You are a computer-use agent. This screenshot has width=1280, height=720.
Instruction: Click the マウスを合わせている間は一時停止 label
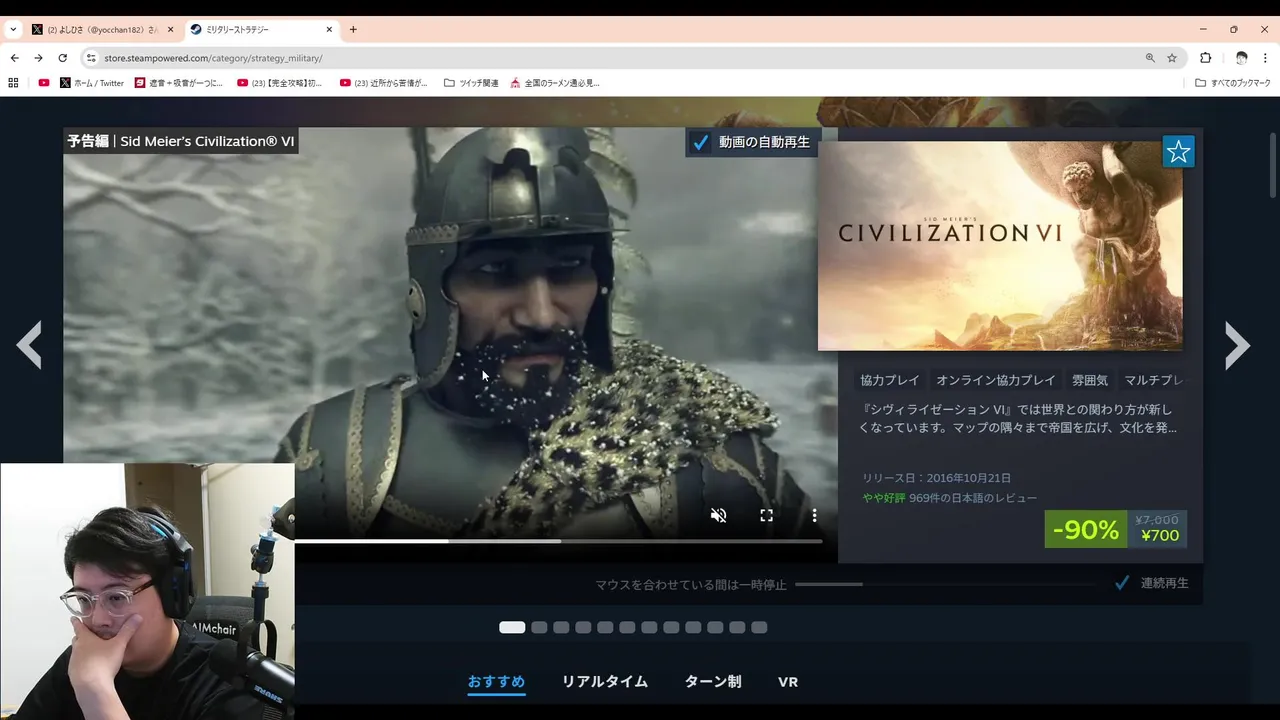[691, 585]
